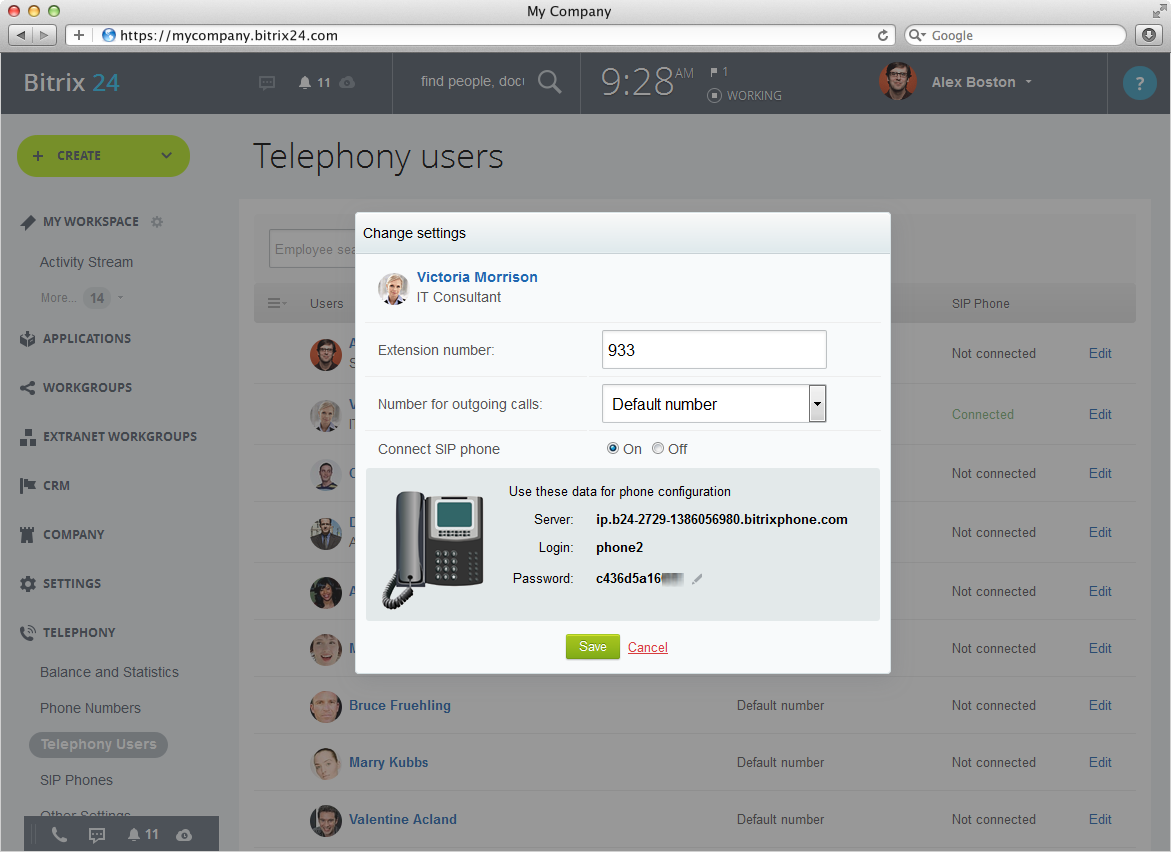Screen dimensions: 1171x852
Task: Select On for Connect SIP phone
Action: [x=613, y=448]
